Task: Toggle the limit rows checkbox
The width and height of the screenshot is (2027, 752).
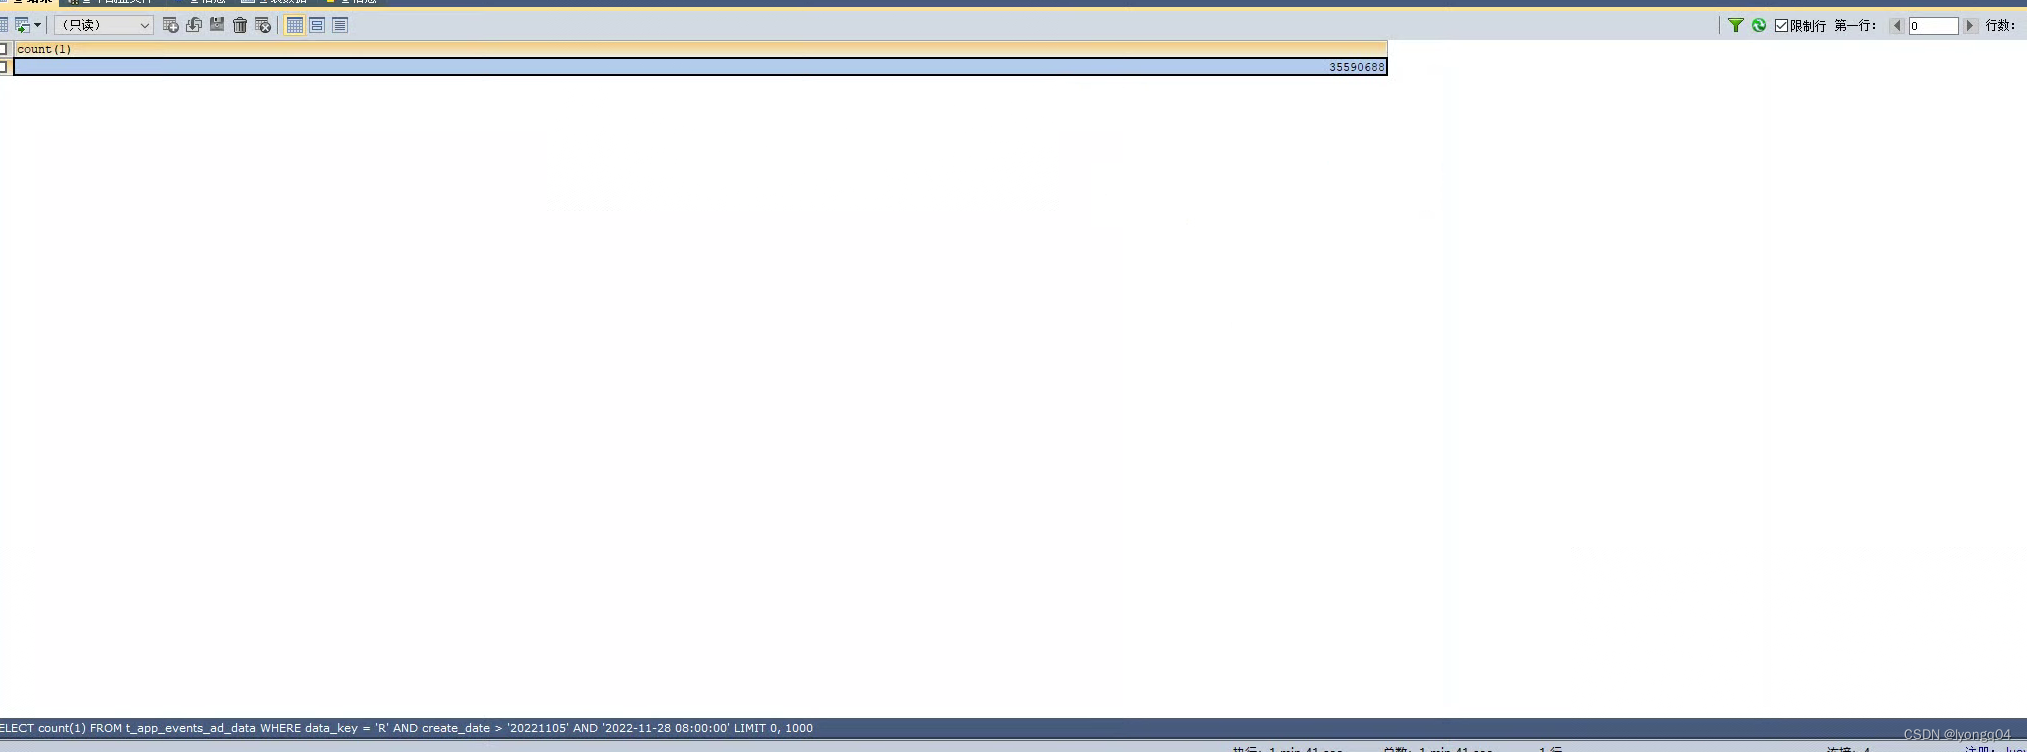Action: [x=1781, y=25]
